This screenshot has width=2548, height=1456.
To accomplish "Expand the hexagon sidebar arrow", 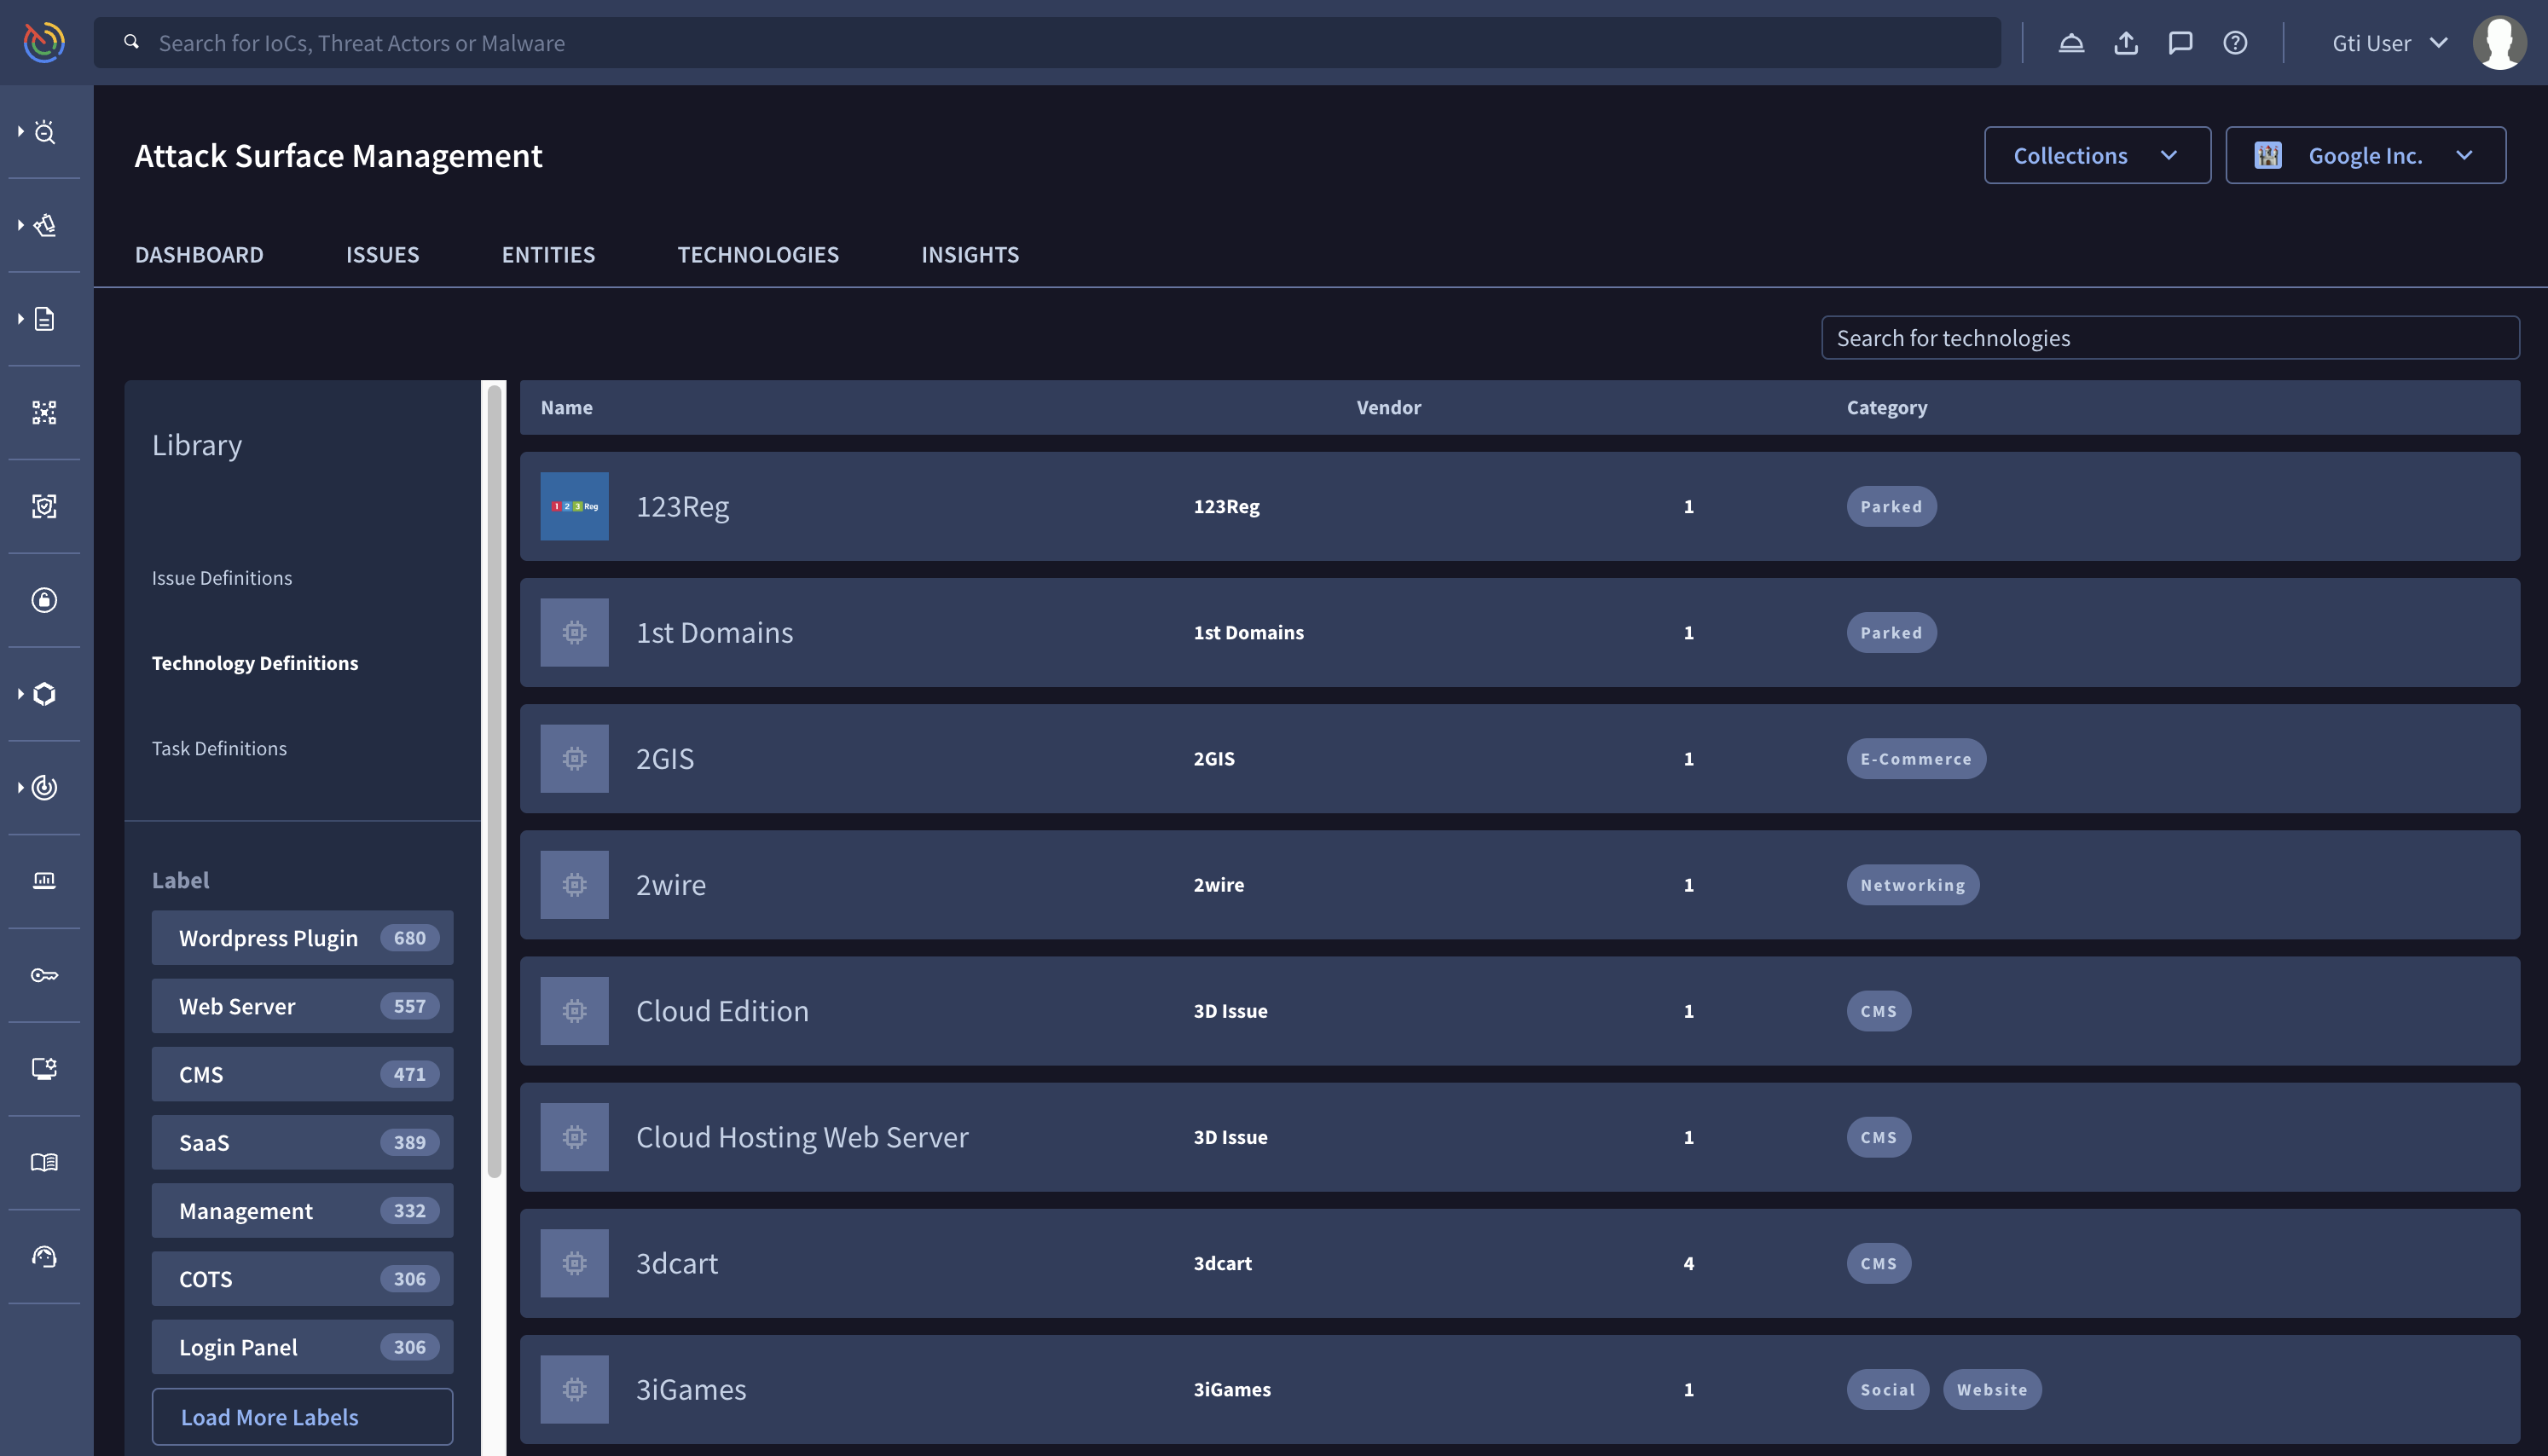I will [20, 694].
